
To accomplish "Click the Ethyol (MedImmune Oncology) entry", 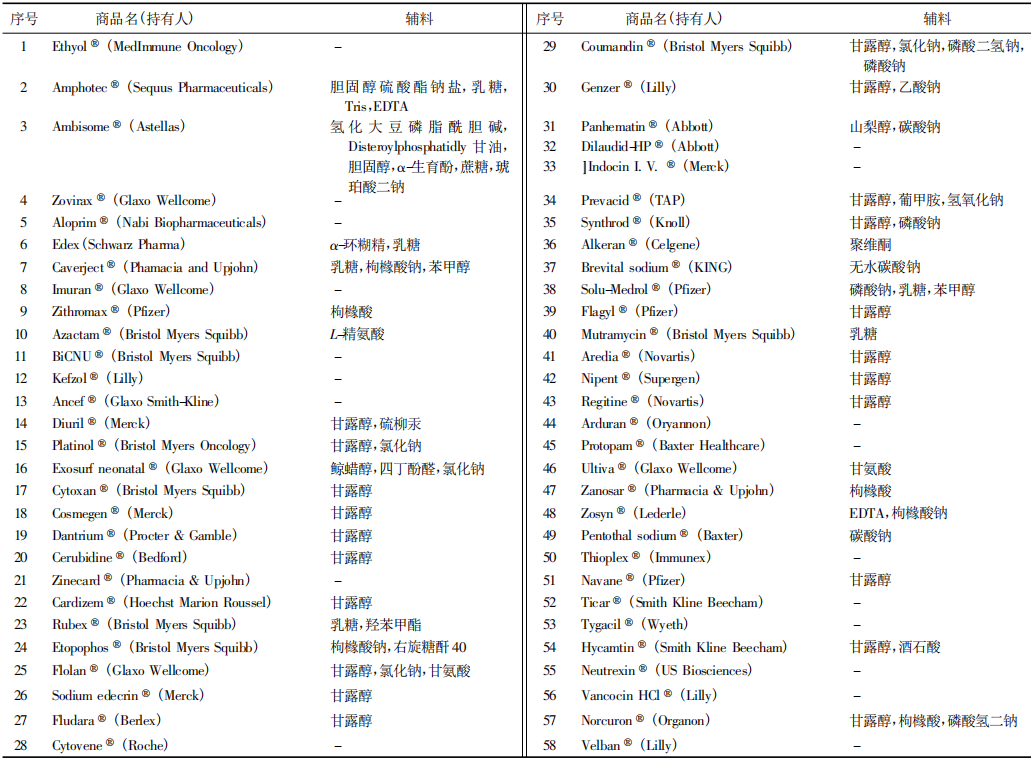I will (147, 47).
